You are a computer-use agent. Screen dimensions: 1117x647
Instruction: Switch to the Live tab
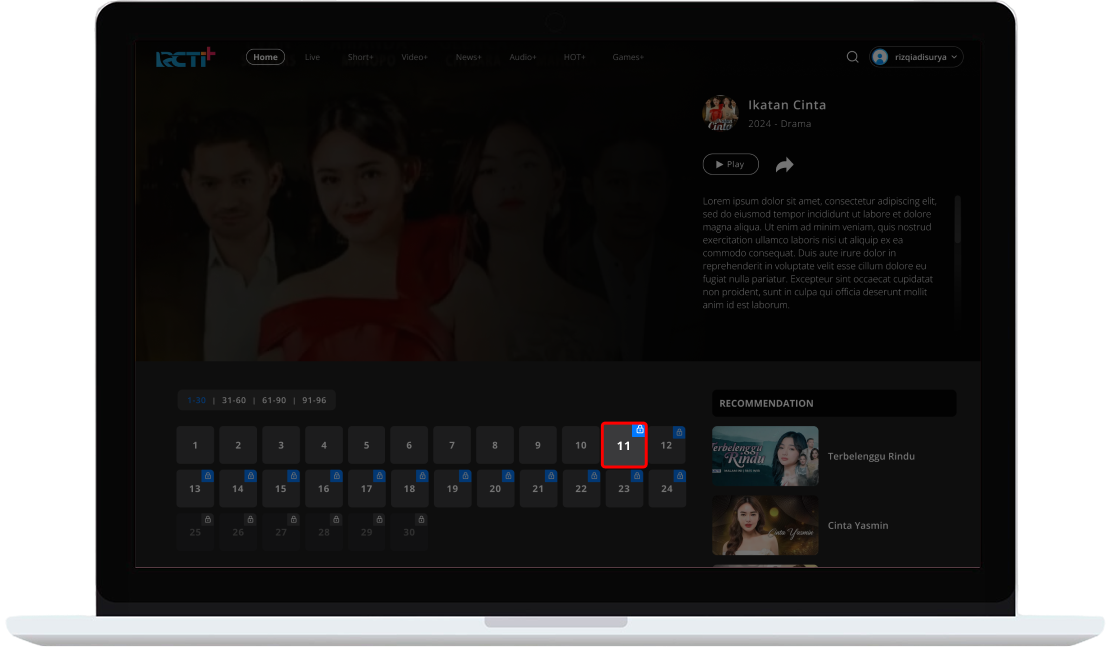click(312, 57)
